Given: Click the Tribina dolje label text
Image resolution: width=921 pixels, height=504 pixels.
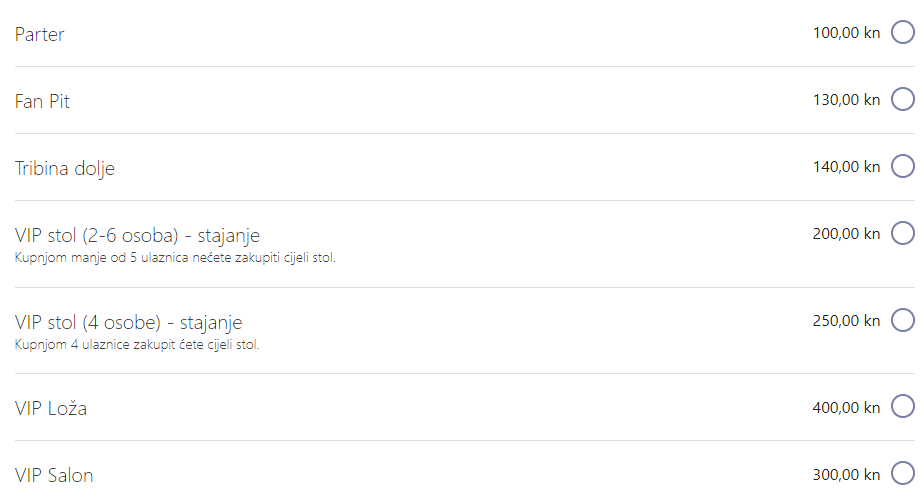Looking at the screenshot, I should click(65, 168).
